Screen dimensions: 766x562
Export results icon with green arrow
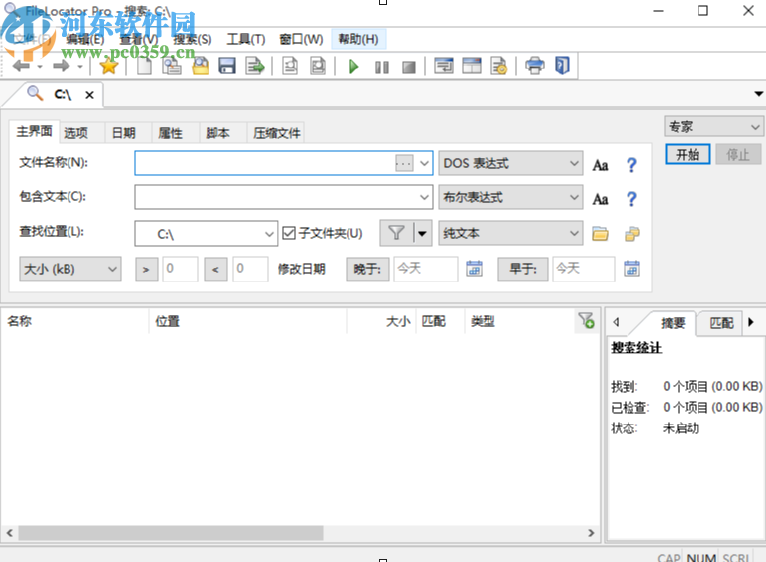255,65
